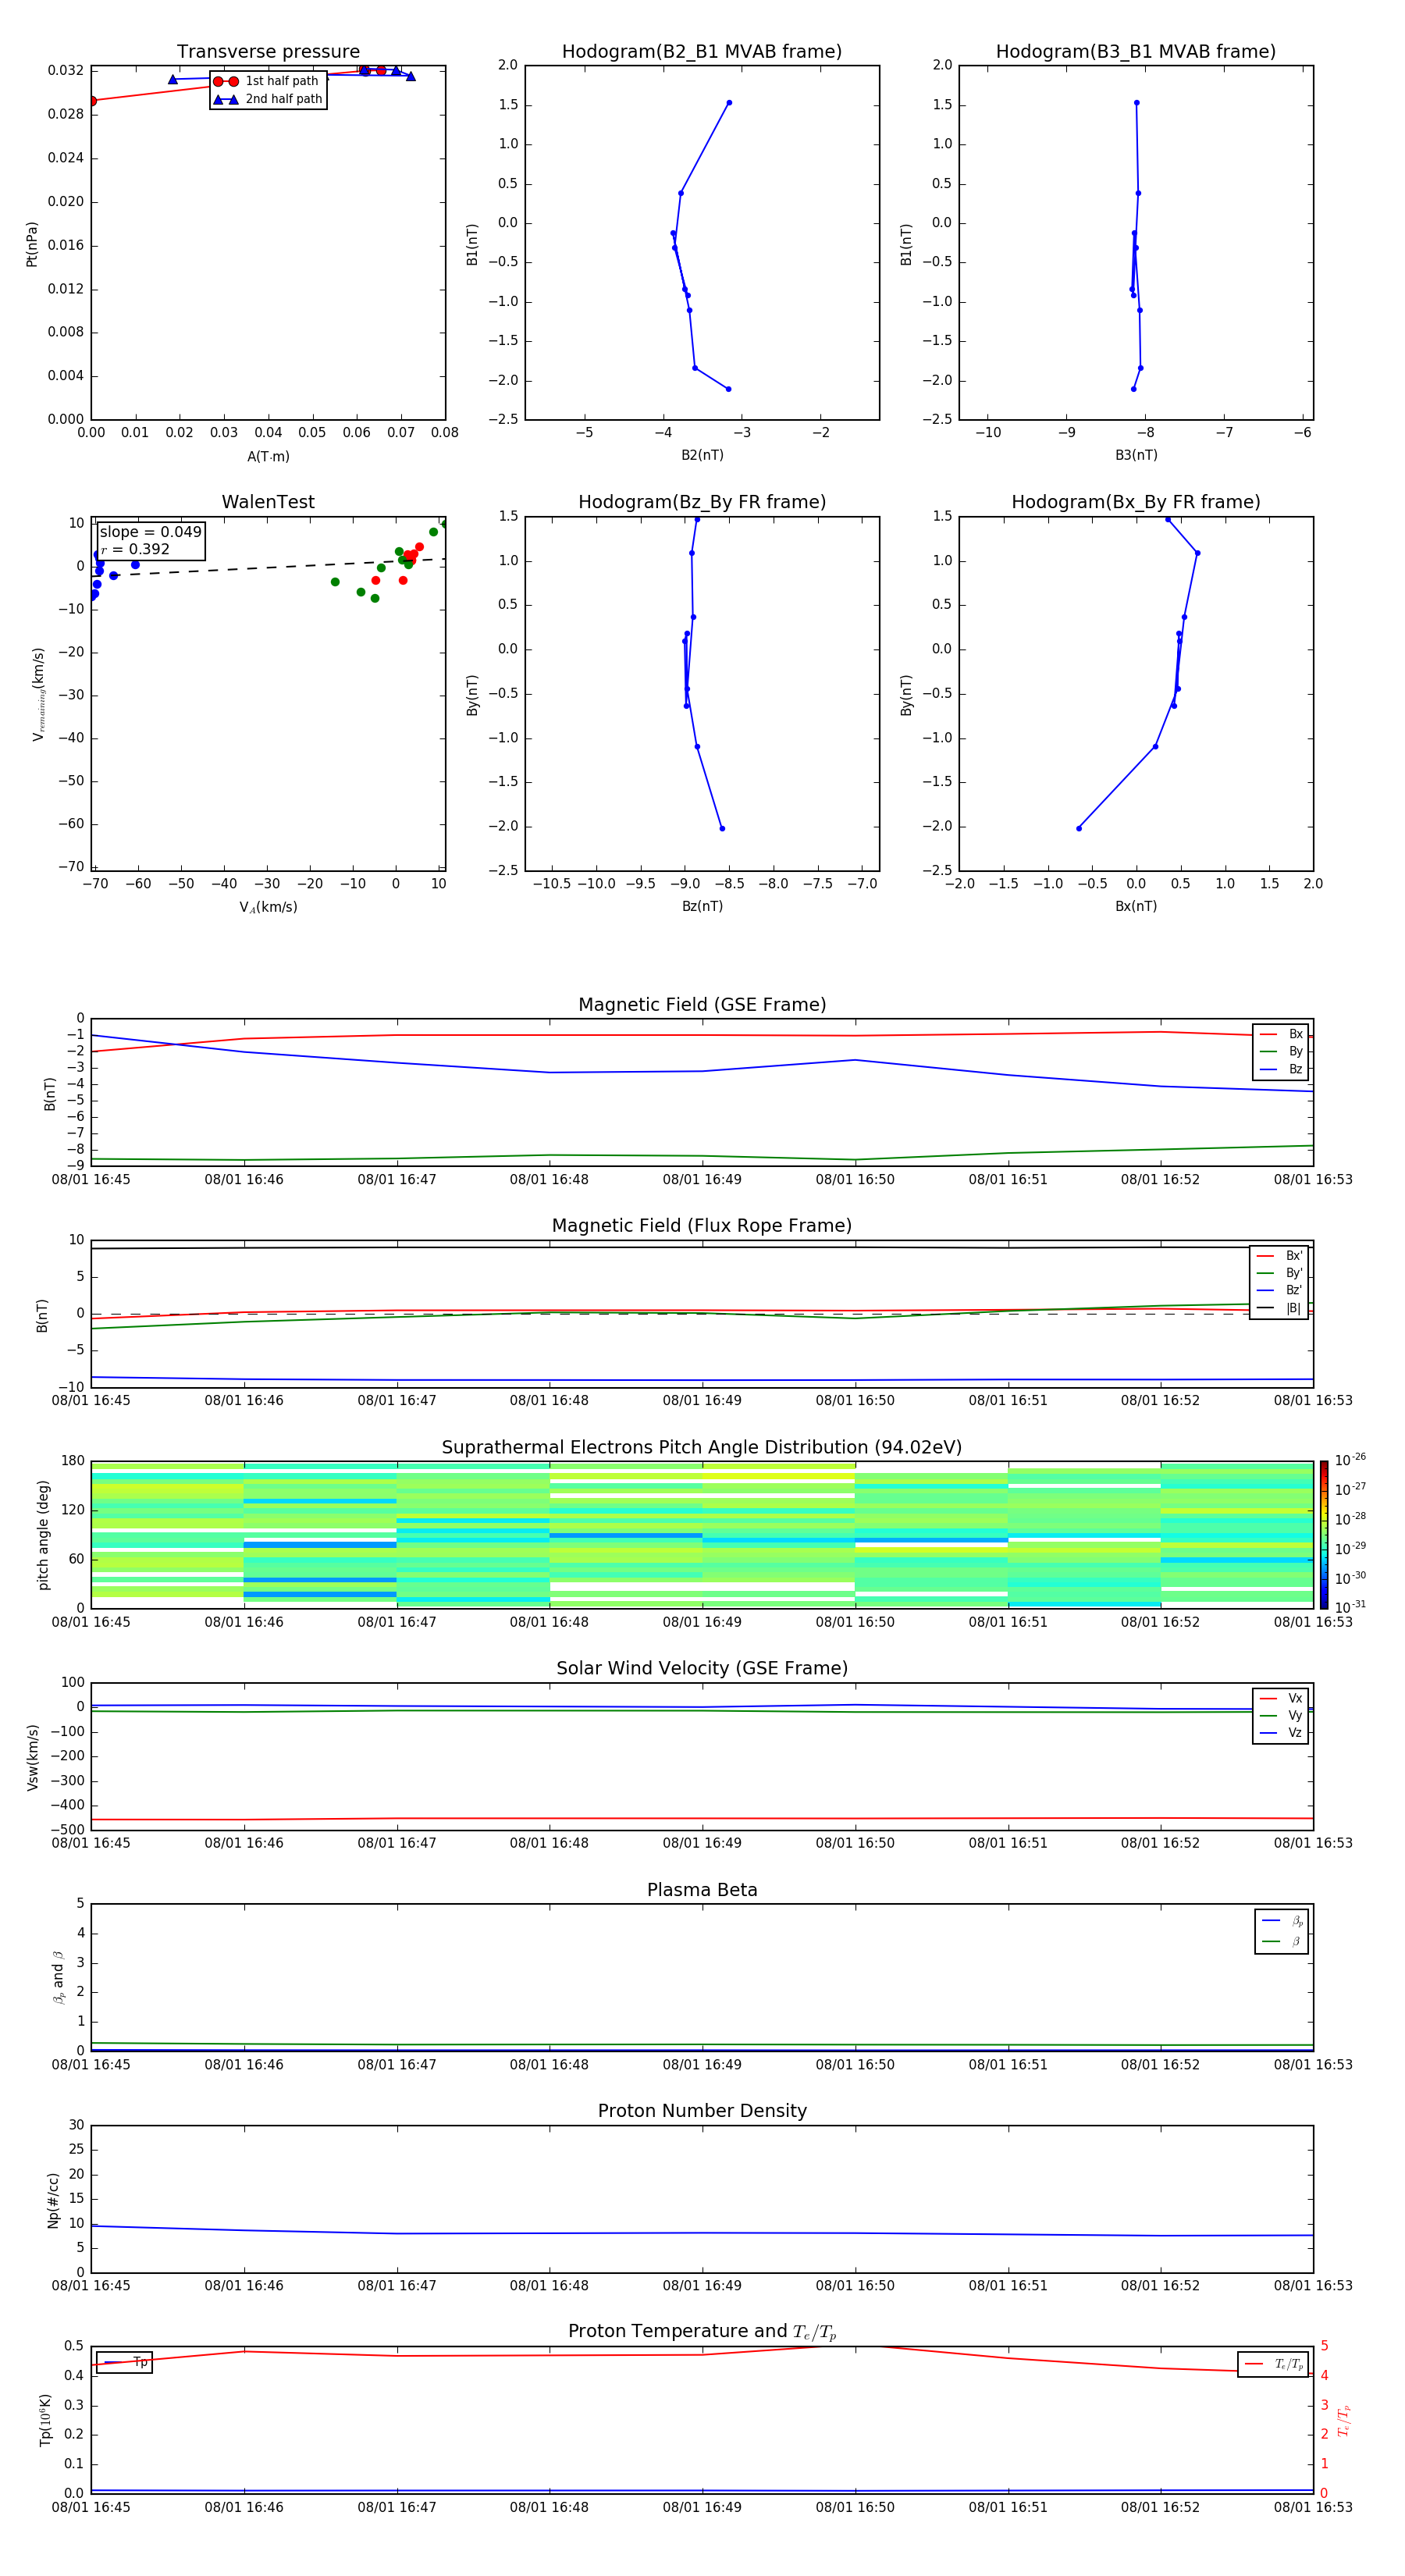1405x2576 pixels.
Task: Click the "Np(#/cc)" y-axis label
Action: pos(53,2199)
